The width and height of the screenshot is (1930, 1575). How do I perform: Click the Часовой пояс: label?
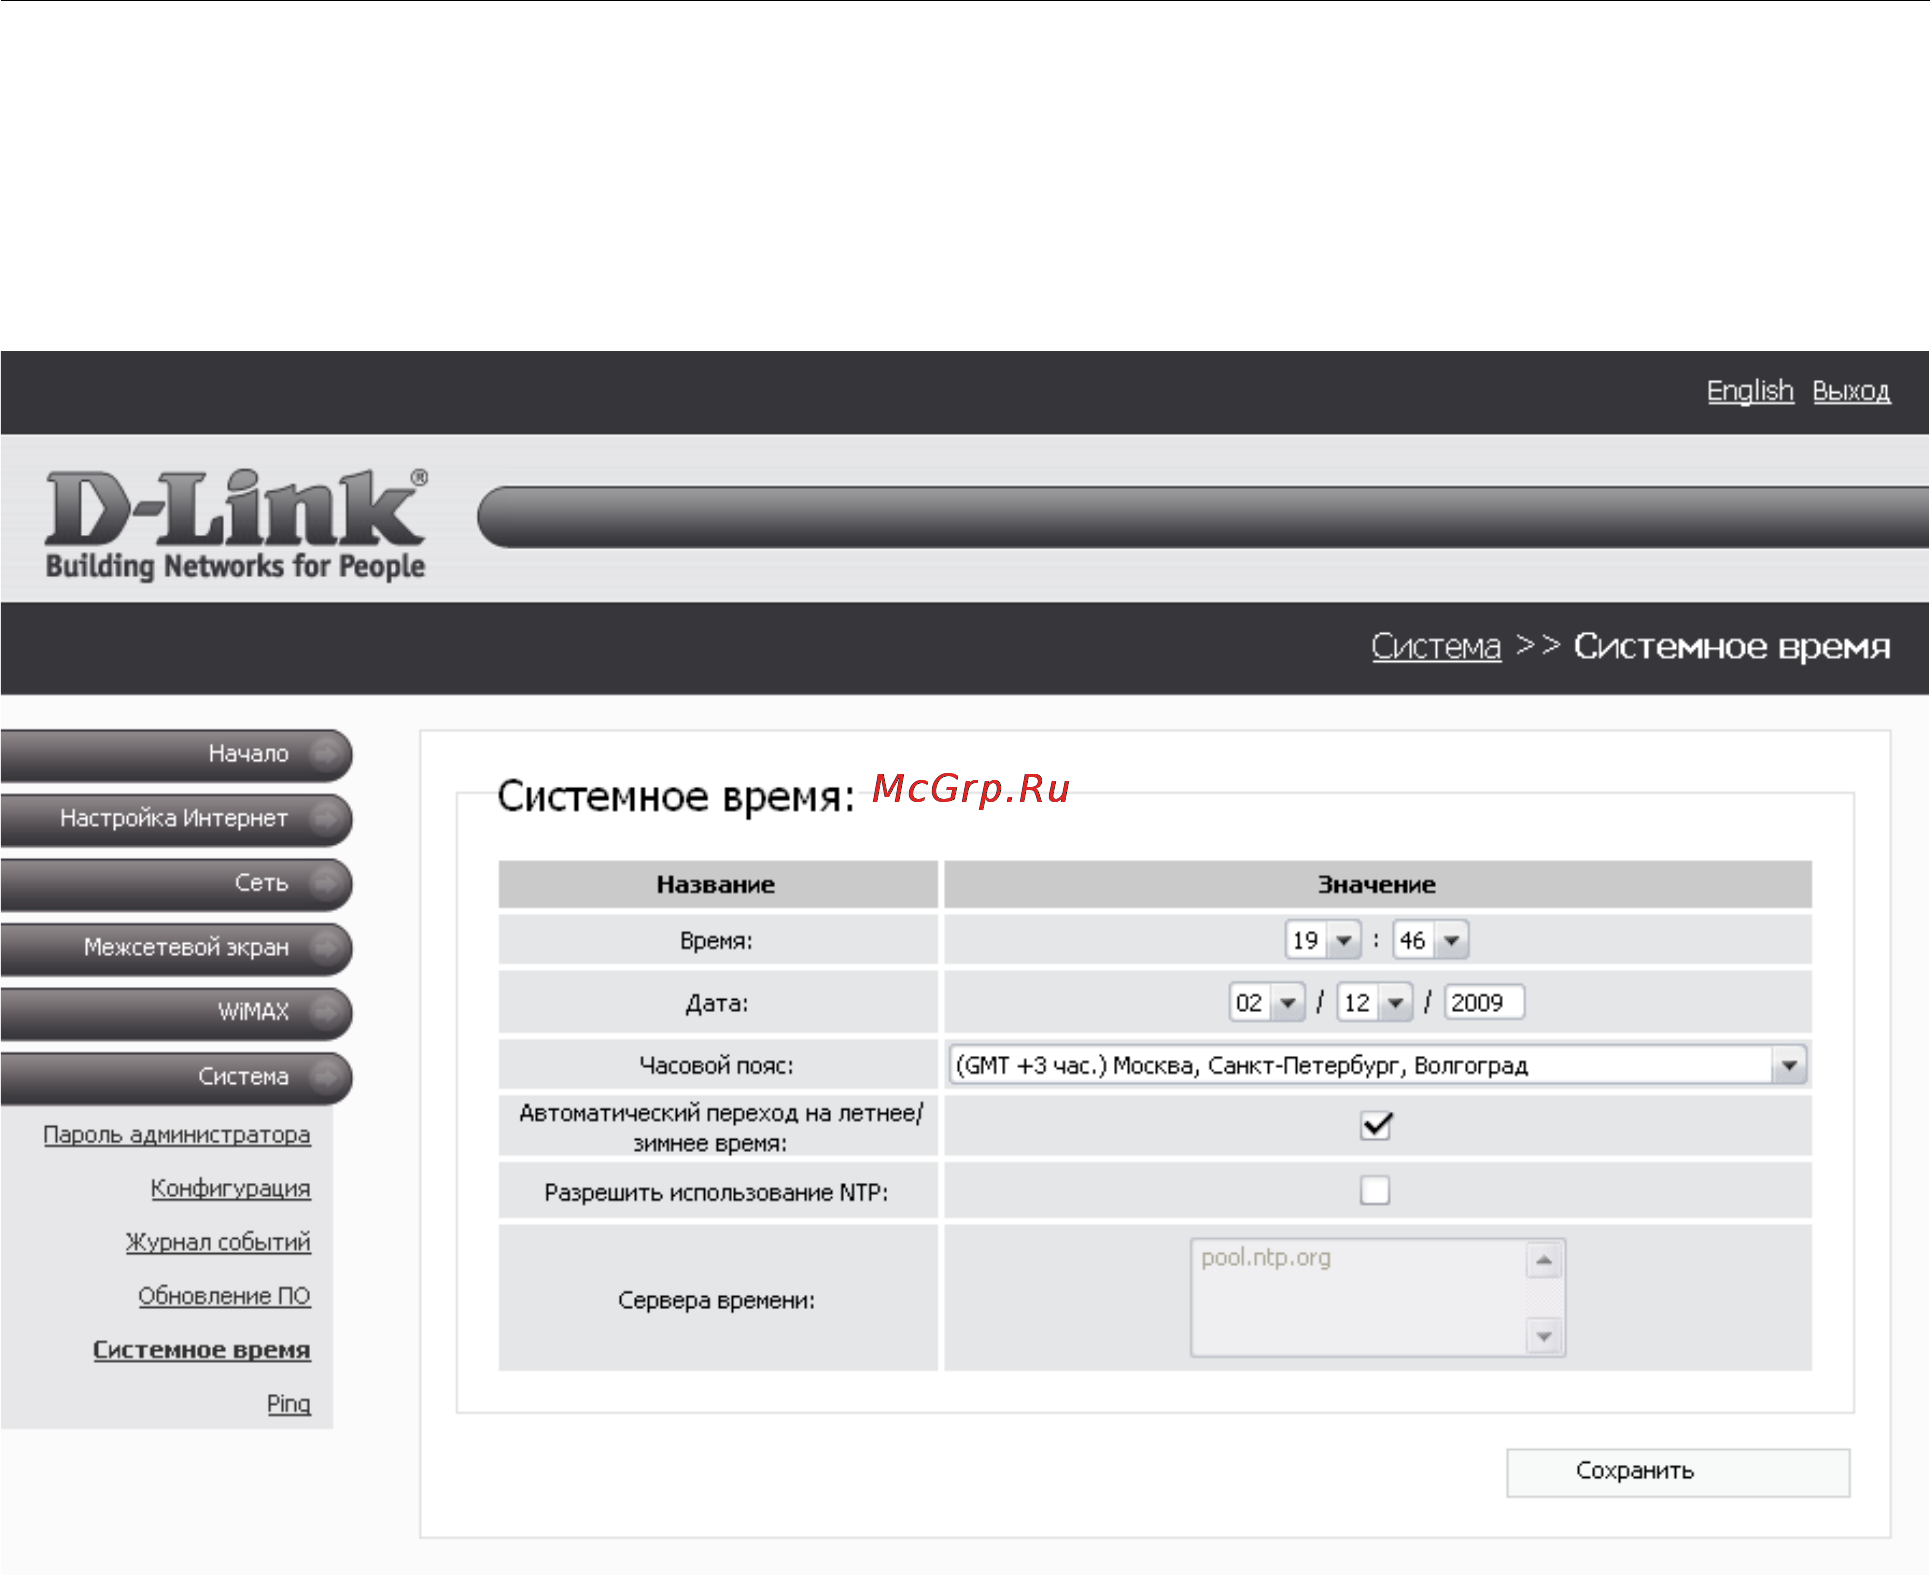pos(716,1066)
